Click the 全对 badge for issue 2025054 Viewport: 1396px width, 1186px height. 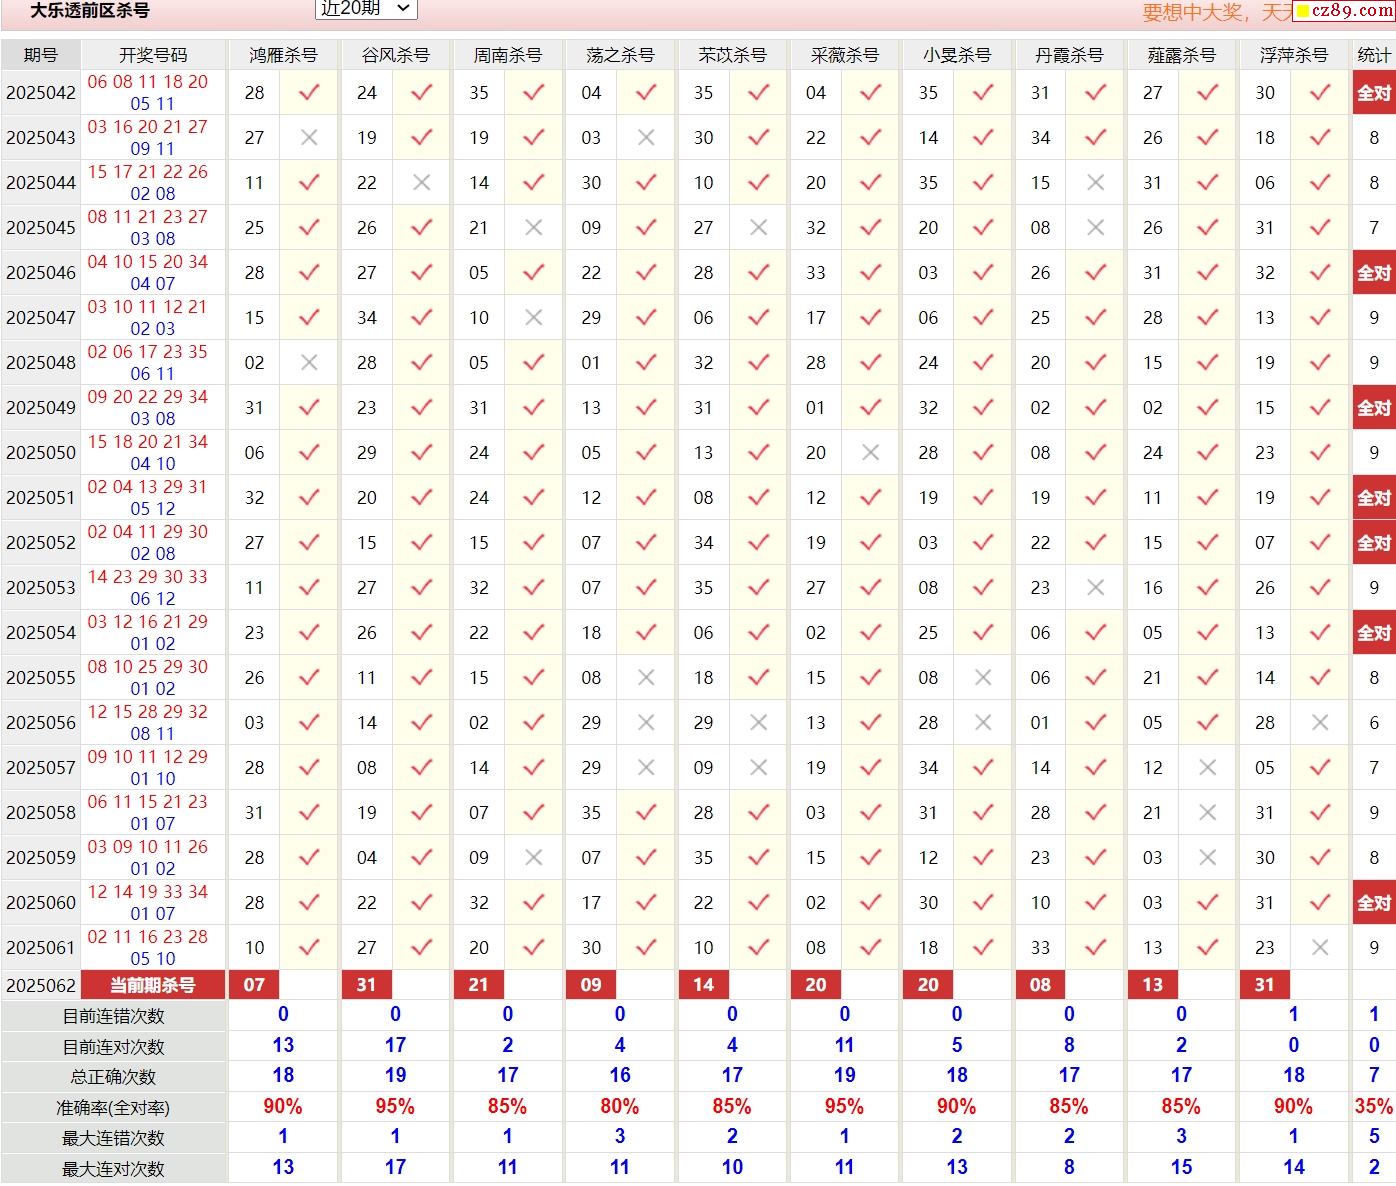point(1374,633)
